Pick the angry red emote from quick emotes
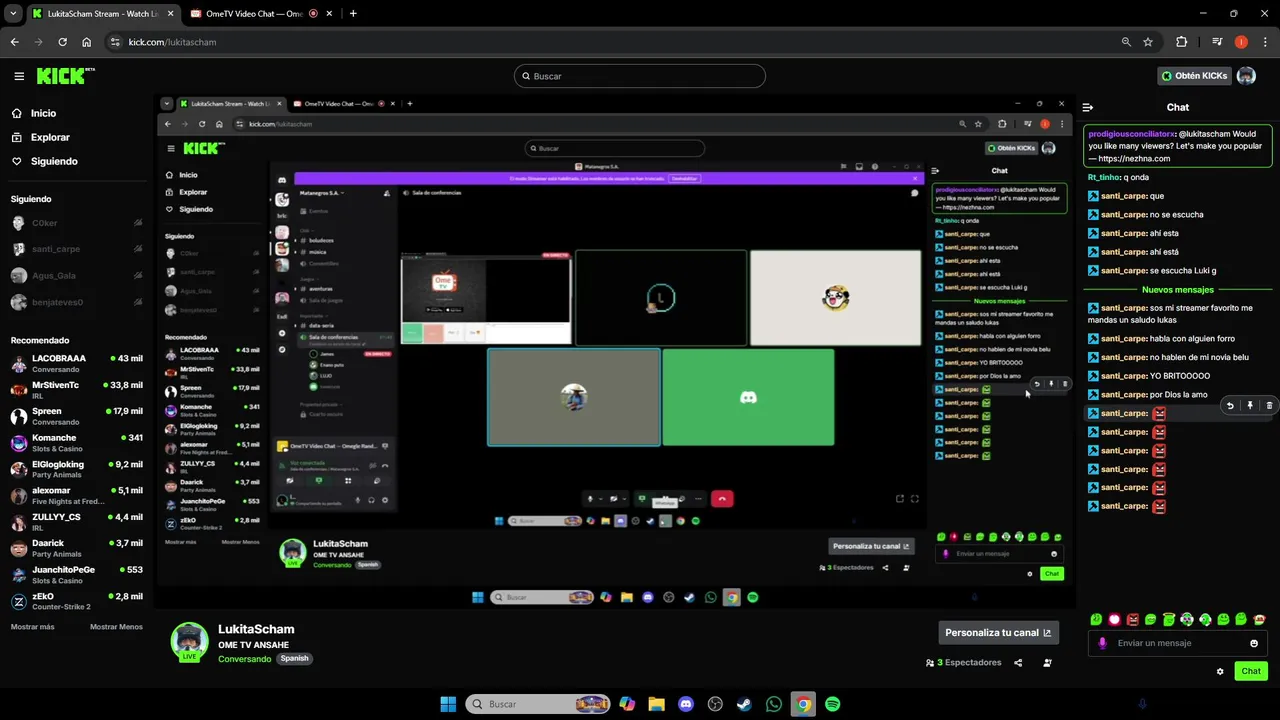This screenshot has height=720, width=1280. coord(1132,620)
